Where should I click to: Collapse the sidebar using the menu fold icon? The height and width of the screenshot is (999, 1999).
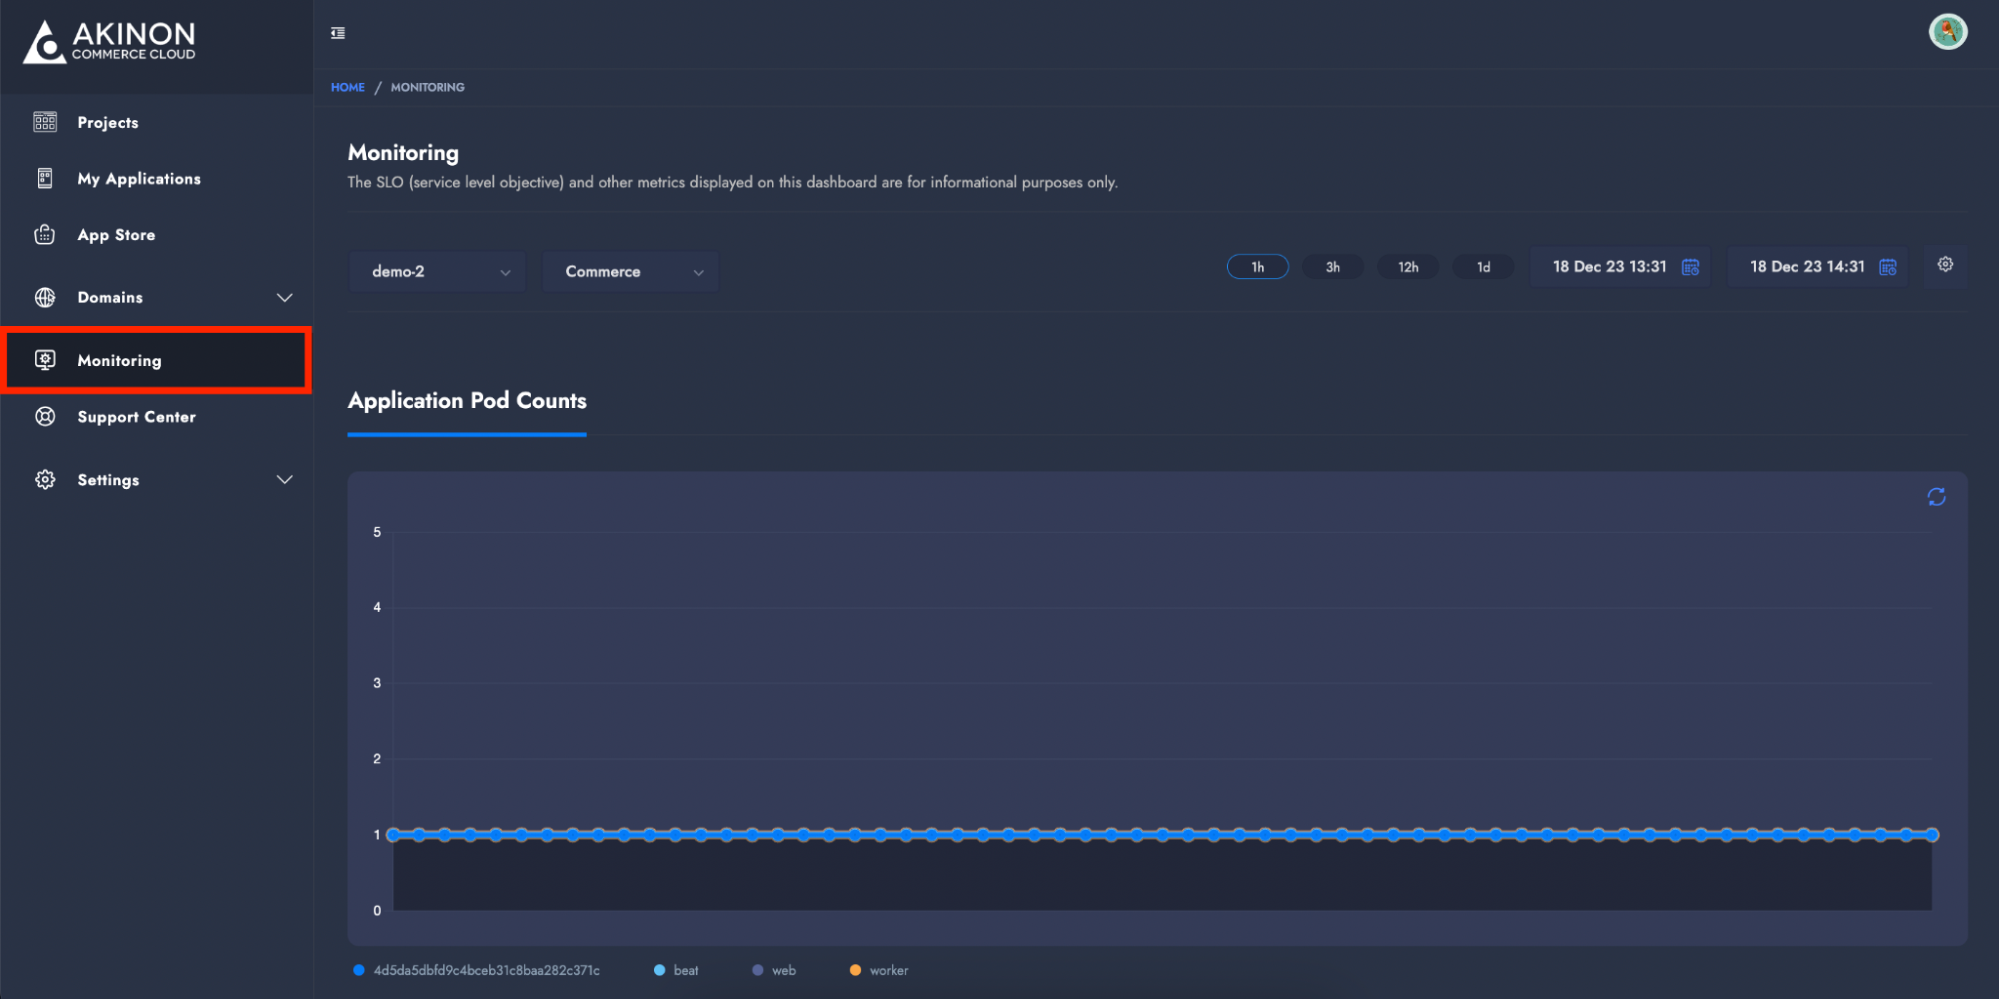pyautogui.click(x=338, y=33)
